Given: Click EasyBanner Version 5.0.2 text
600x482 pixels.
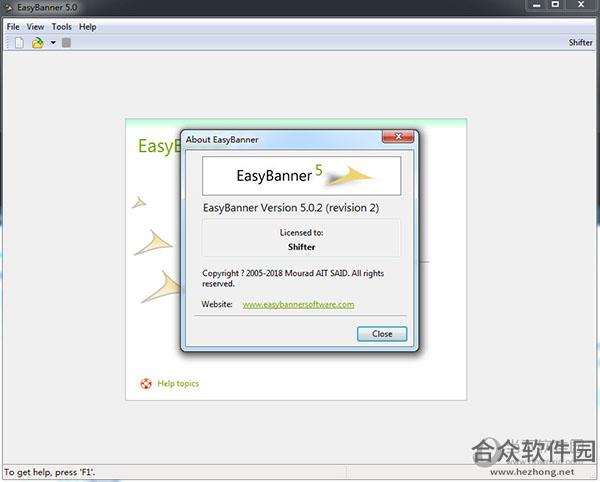Looking at the screenshot, I should click(291, 208).
